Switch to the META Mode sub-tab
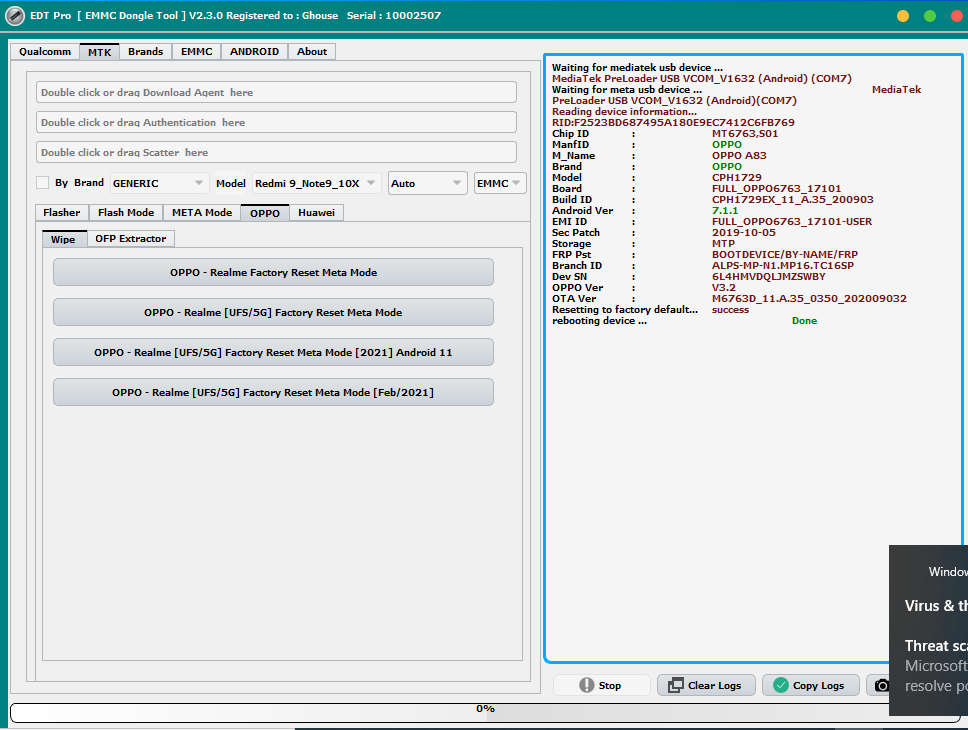Image resolution: width=968 pixels, height=730 pixels. coord(202,212)
